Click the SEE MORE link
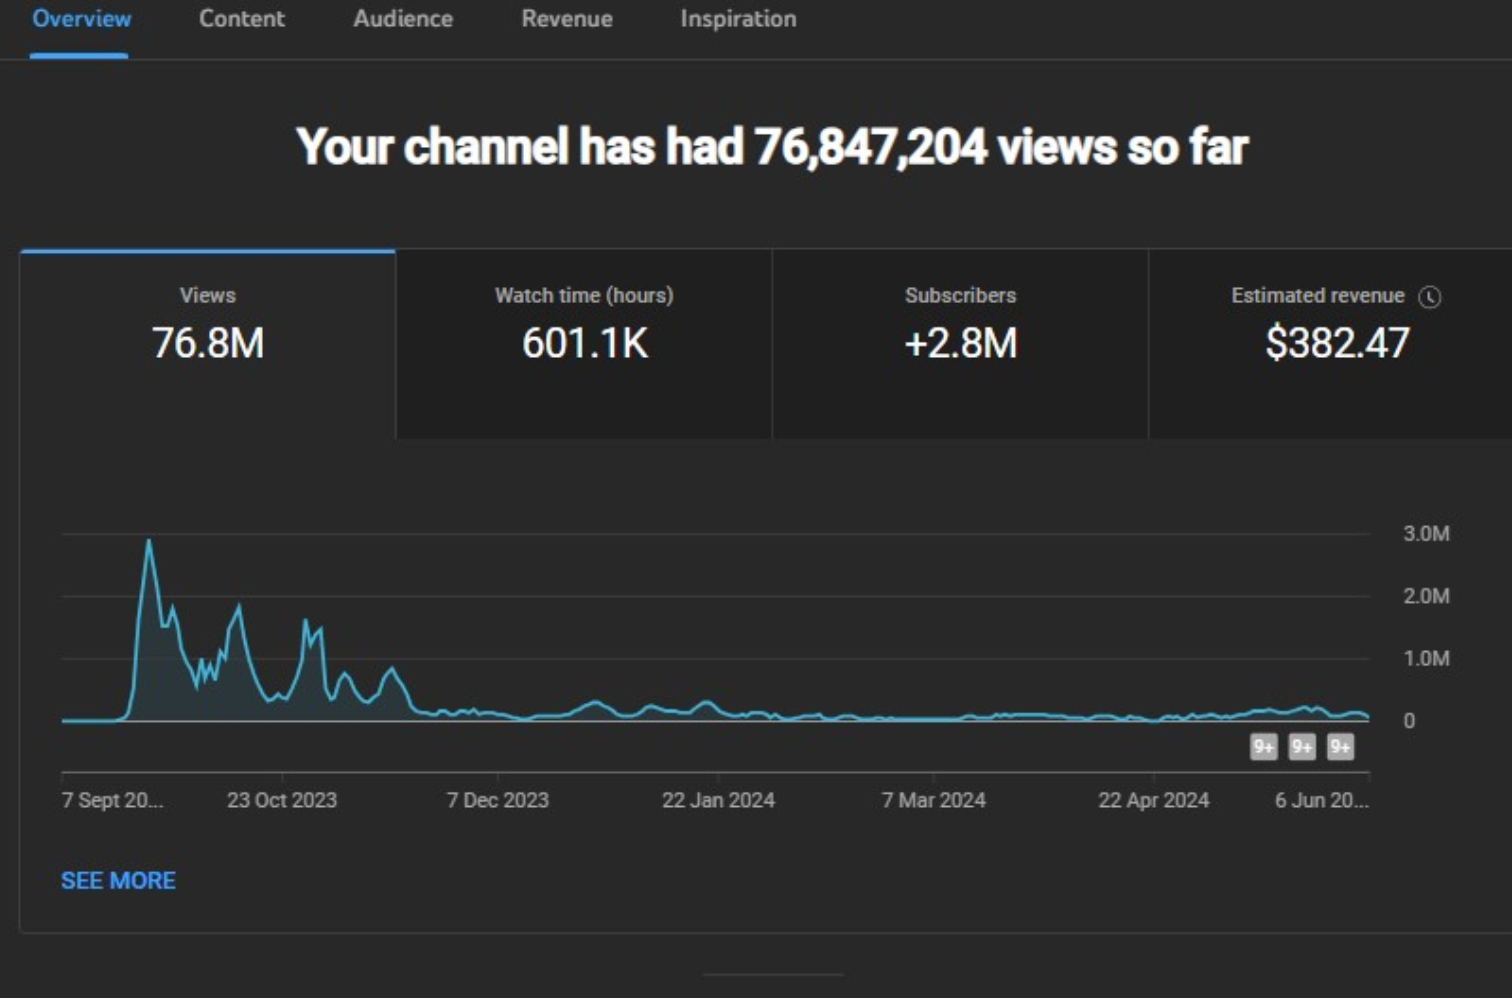Image resolution: width=1512 pixels, height=998 pixels. 118,881
